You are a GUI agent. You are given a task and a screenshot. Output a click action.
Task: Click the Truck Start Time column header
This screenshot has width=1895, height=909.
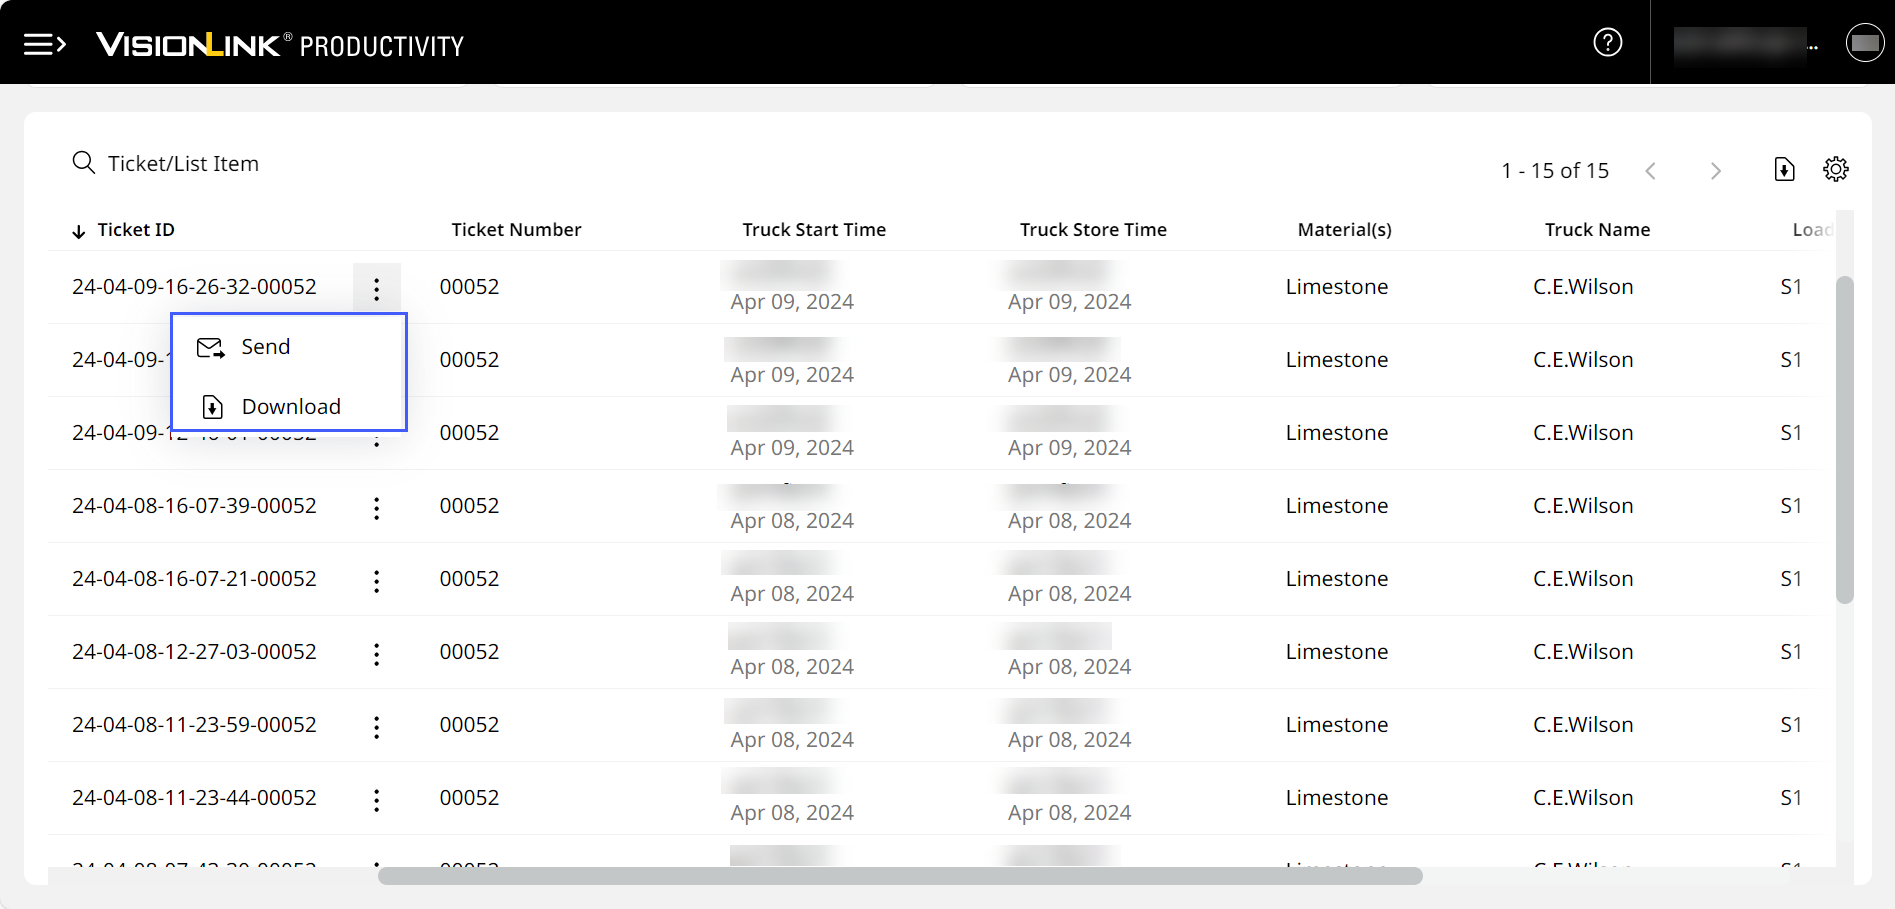813,230
